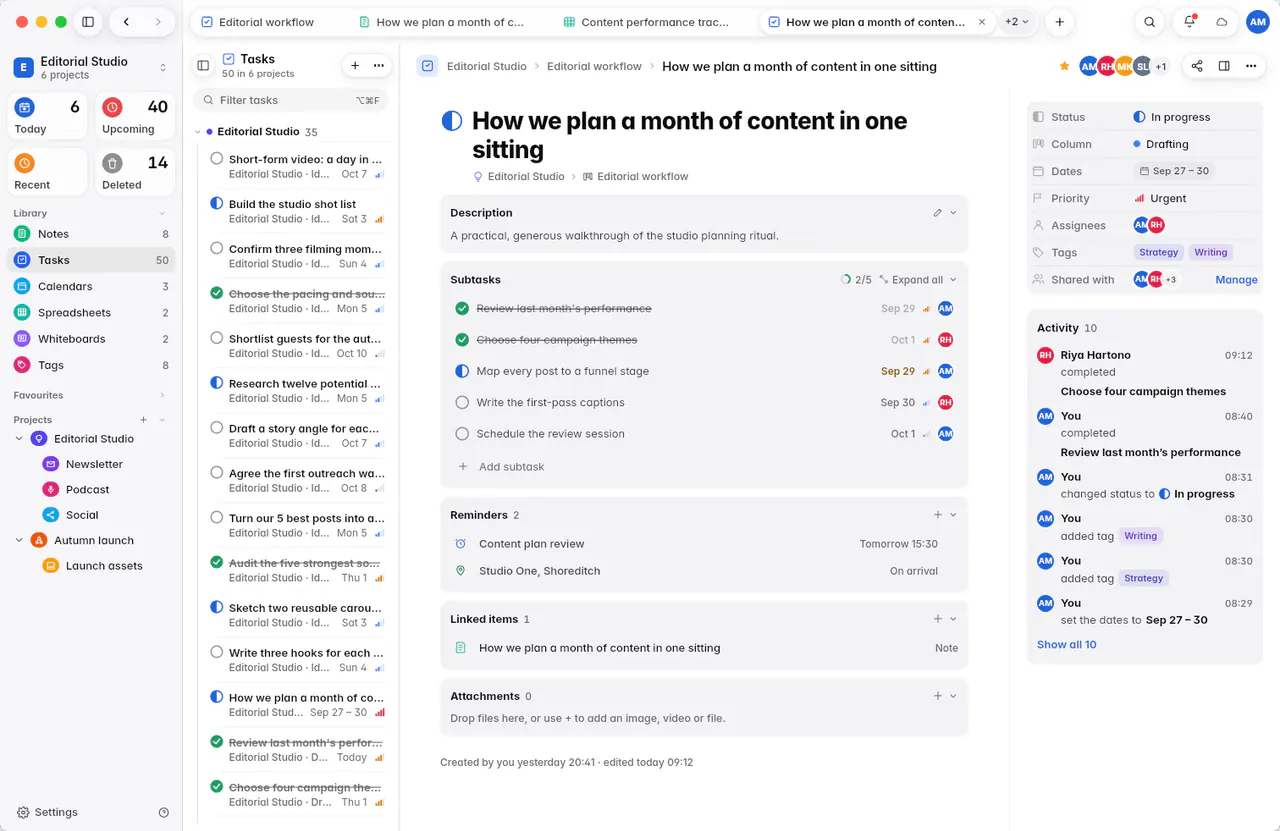Open the notifications bell

pyautogui.click(x=1189, y=22)
